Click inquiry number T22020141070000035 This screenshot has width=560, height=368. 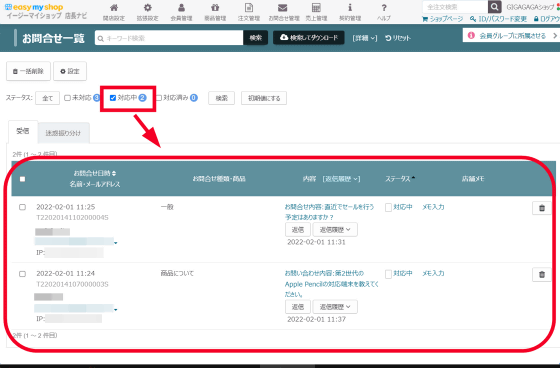pyautogui.click(x=72, y=284)
